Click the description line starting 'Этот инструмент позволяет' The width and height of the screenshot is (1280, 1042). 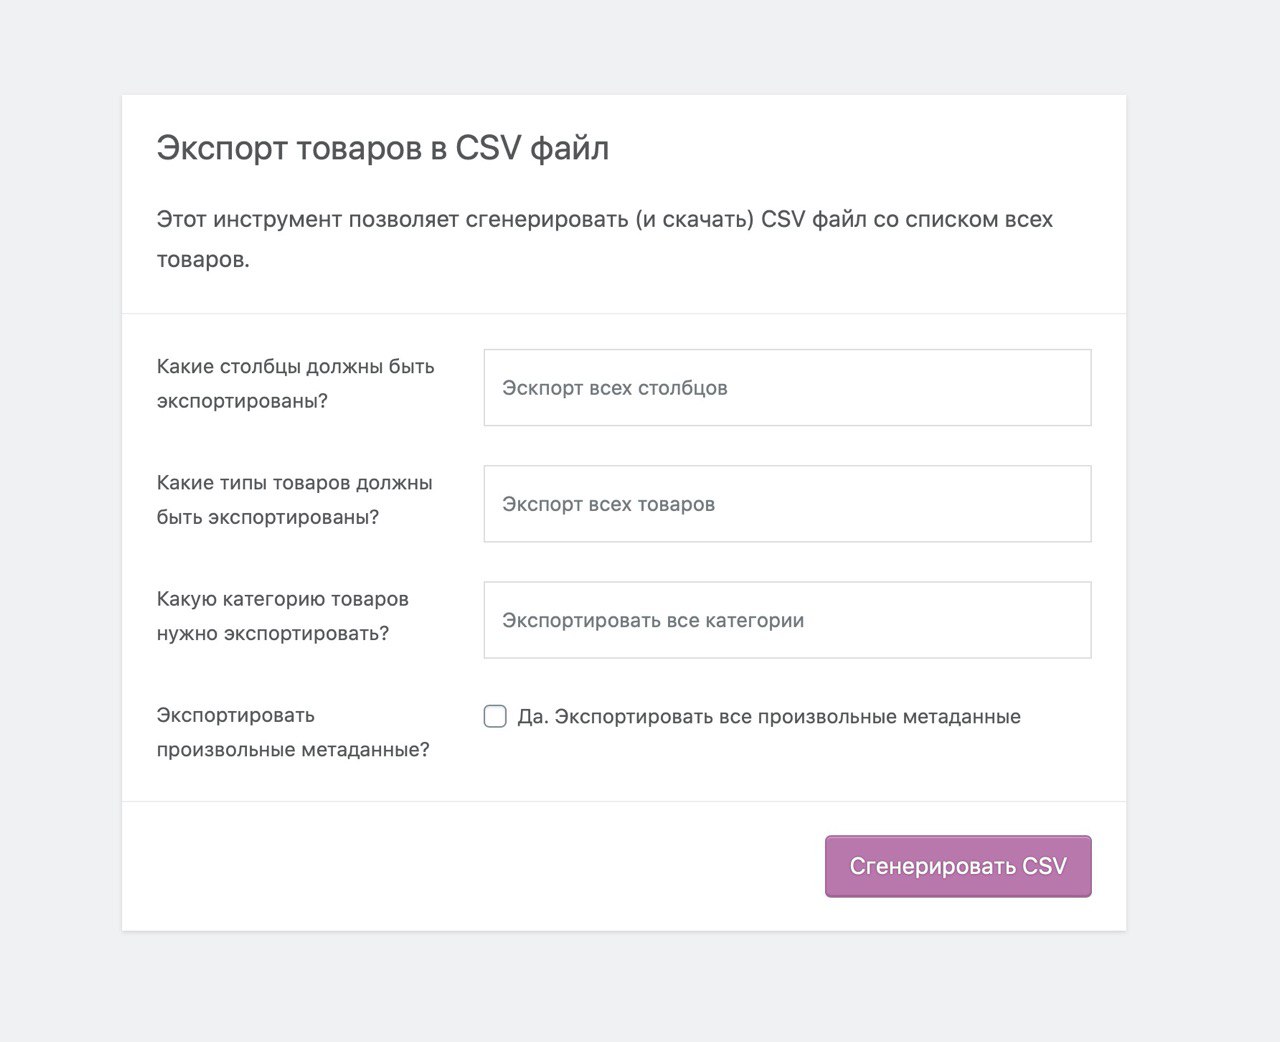tap(605, 219)
